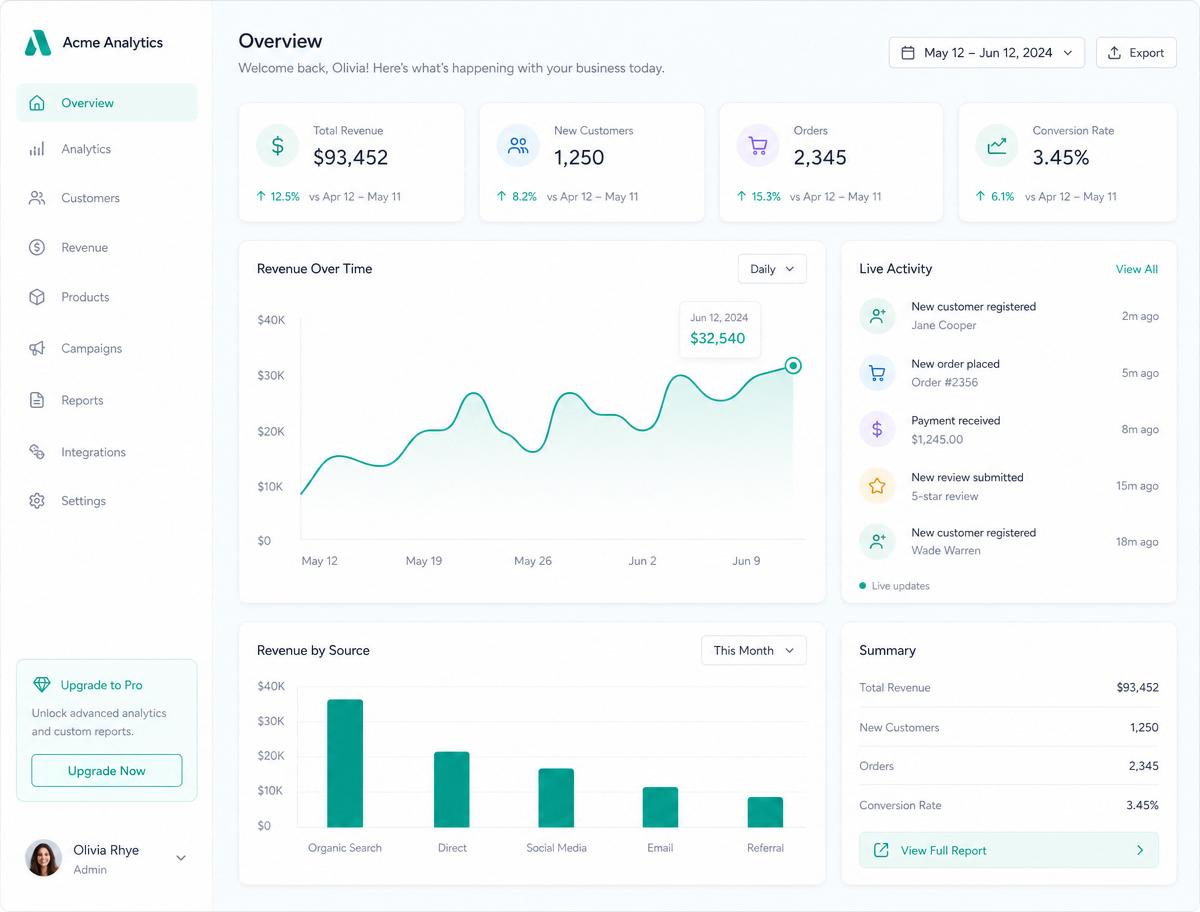Open the Integrations menu item
Screen dimensions: 1200x912
pos(107,452)
